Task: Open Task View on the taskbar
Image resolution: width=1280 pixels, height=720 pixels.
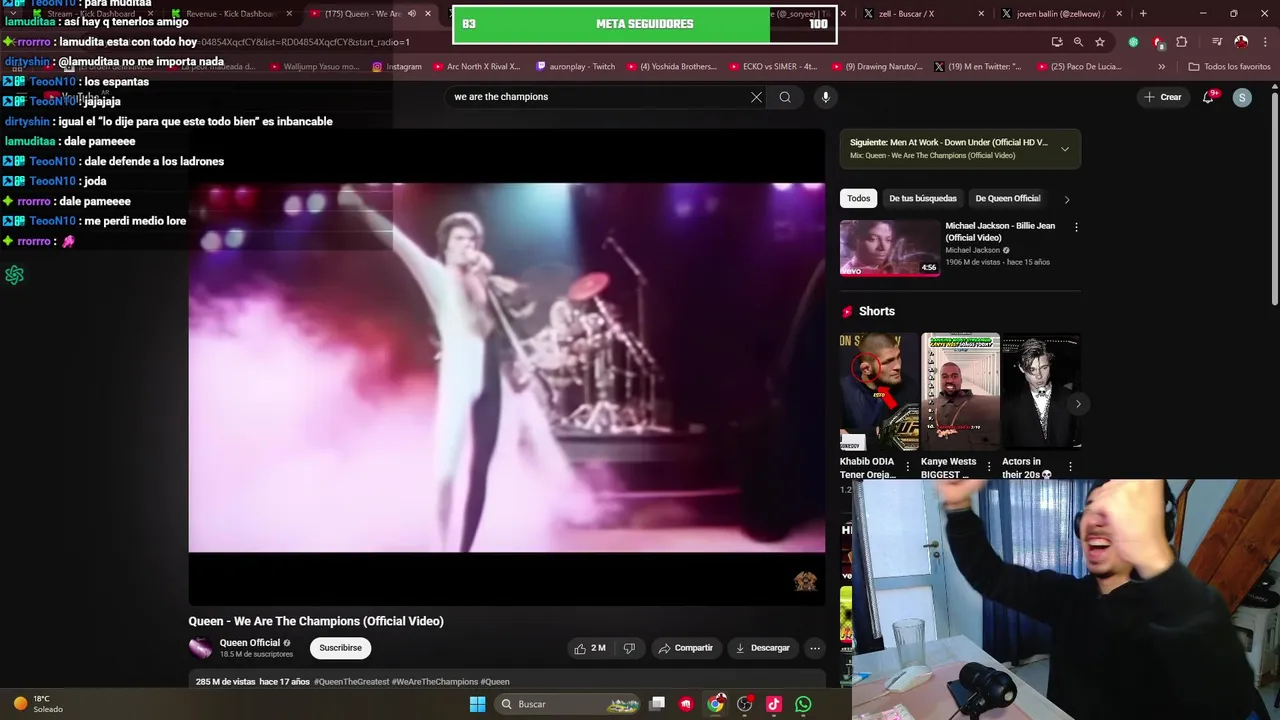Action: 657,704
